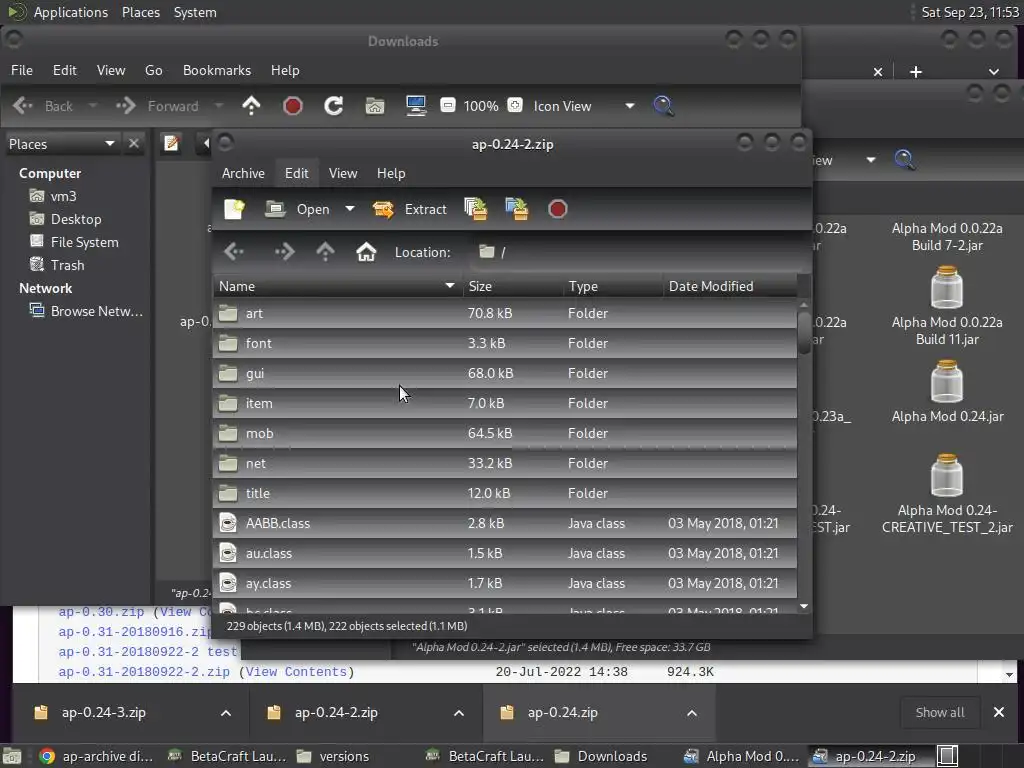Click Show all downloads button

pyautogui.click(x=940, y=712)
